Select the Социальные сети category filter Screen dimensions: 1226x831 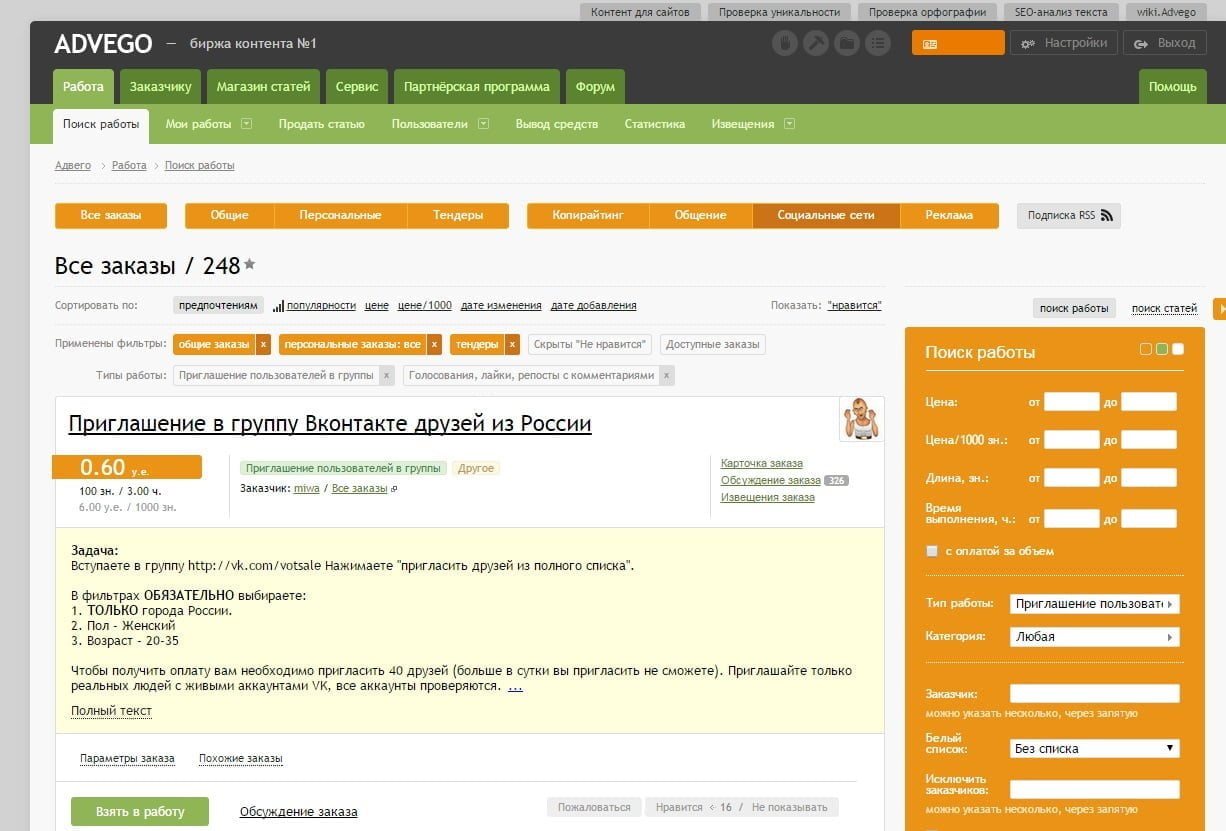[826, 215]
